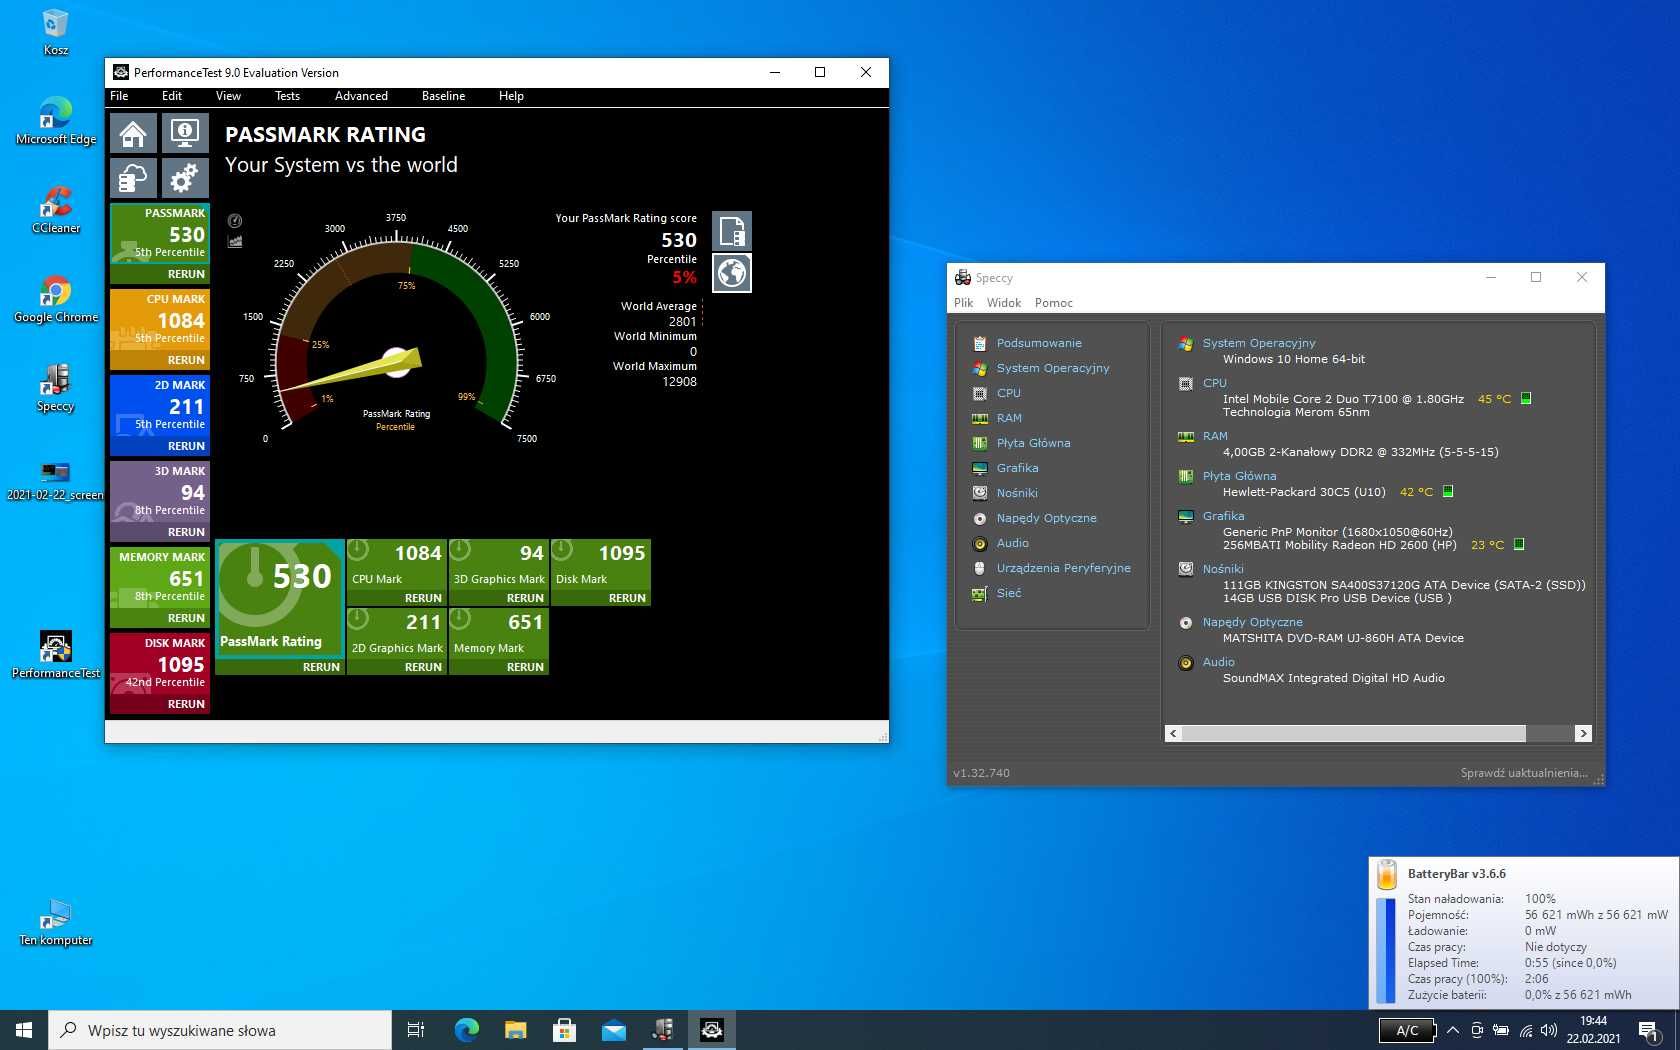The height and width of the screenshot is (1050, 1680).
Task: Click RERUN on the Disk Mark tile
Action: click(x=627, y=598)
